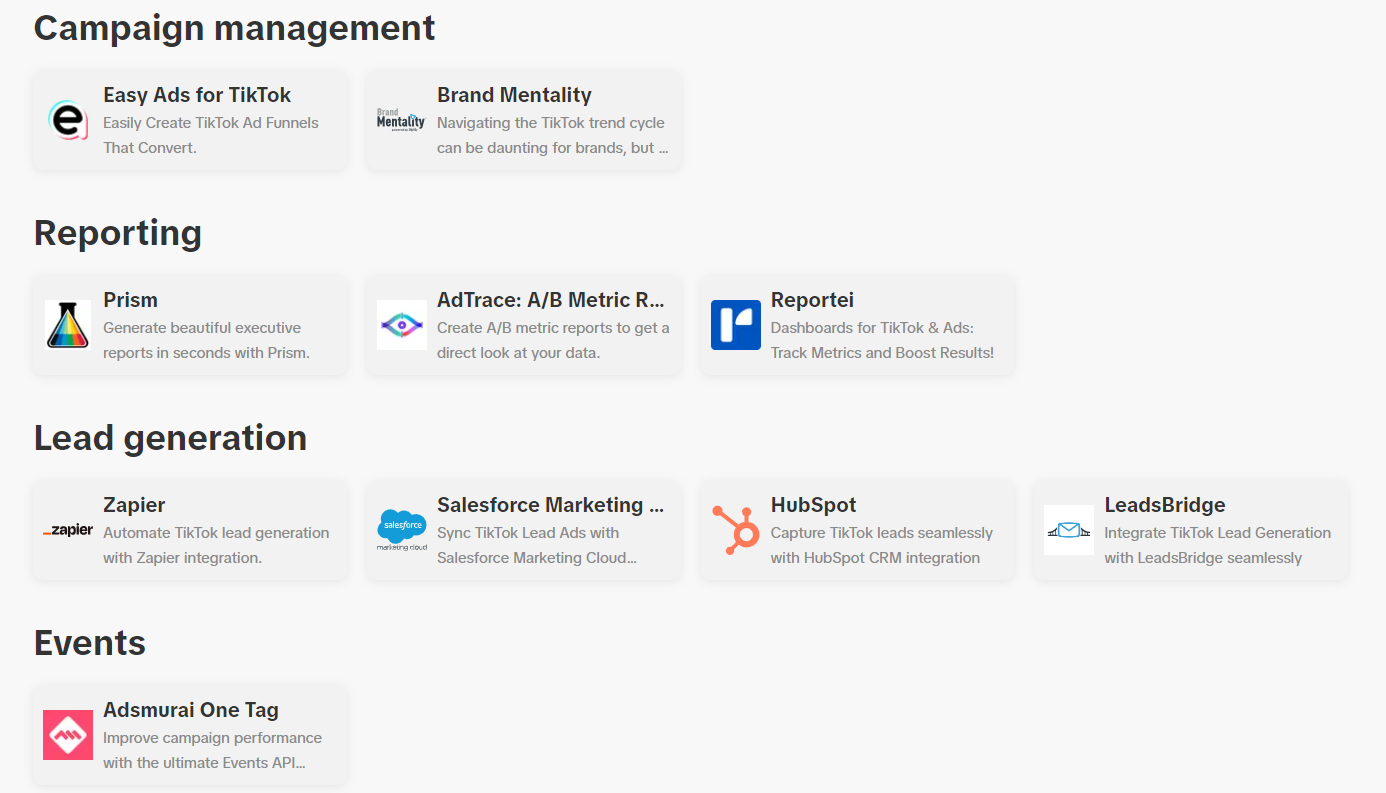Click the Brand Mentality logo icon

coord(401,120)
